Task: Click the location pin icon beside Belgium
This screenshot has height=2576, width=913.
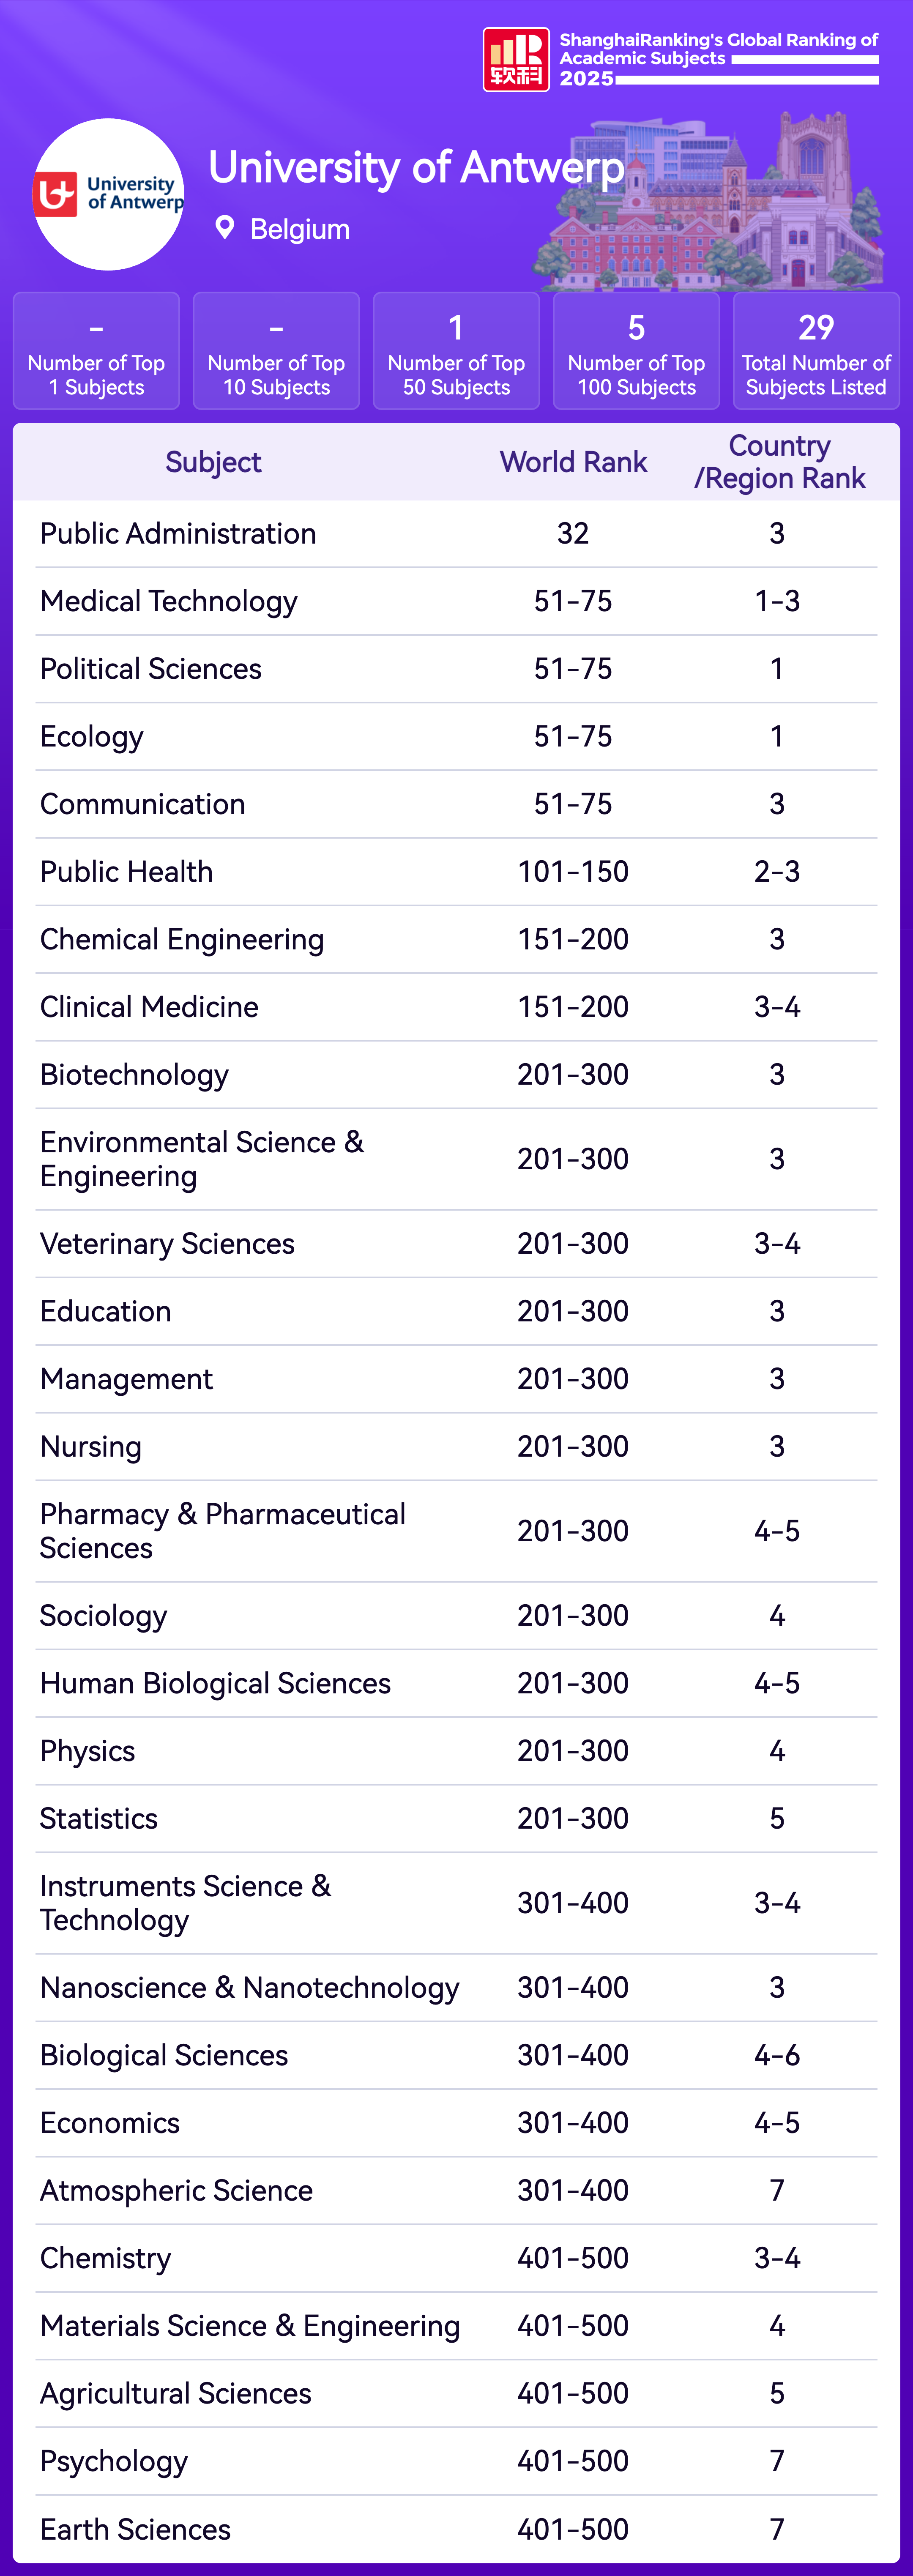Action: tap(225, 228)
